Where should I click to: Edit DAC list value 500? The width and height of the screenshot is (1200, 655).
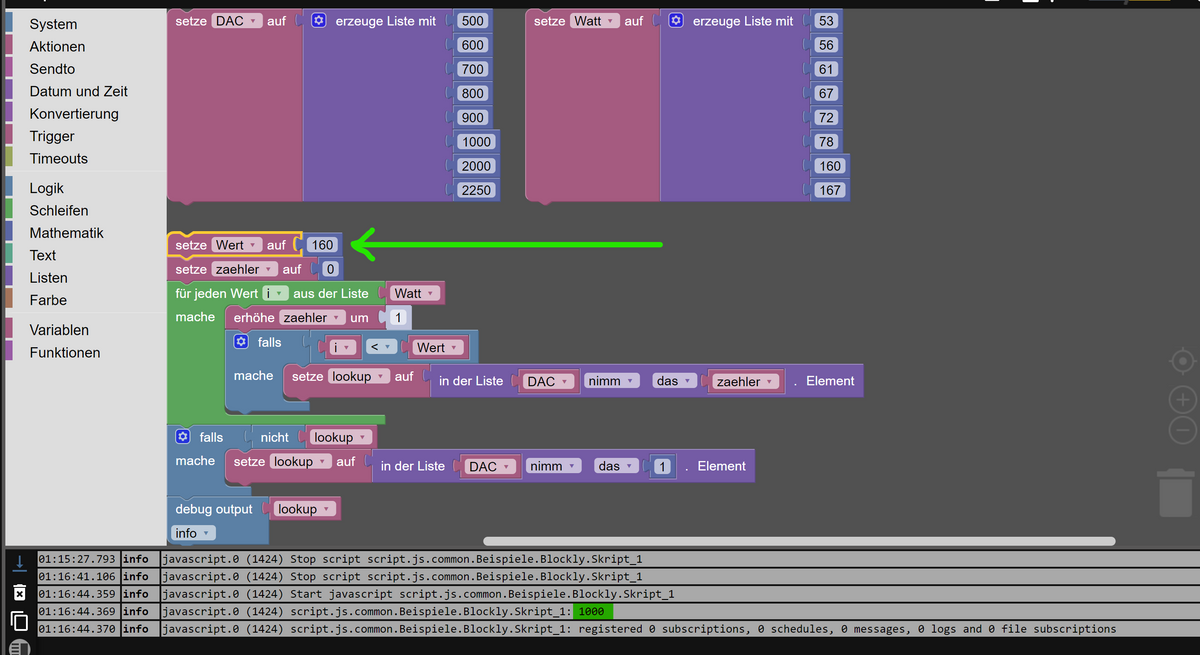point(473,21)
